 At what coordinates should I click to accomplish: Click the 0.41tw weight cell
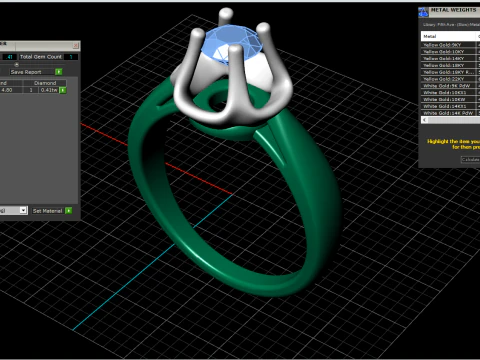point(49,90)
